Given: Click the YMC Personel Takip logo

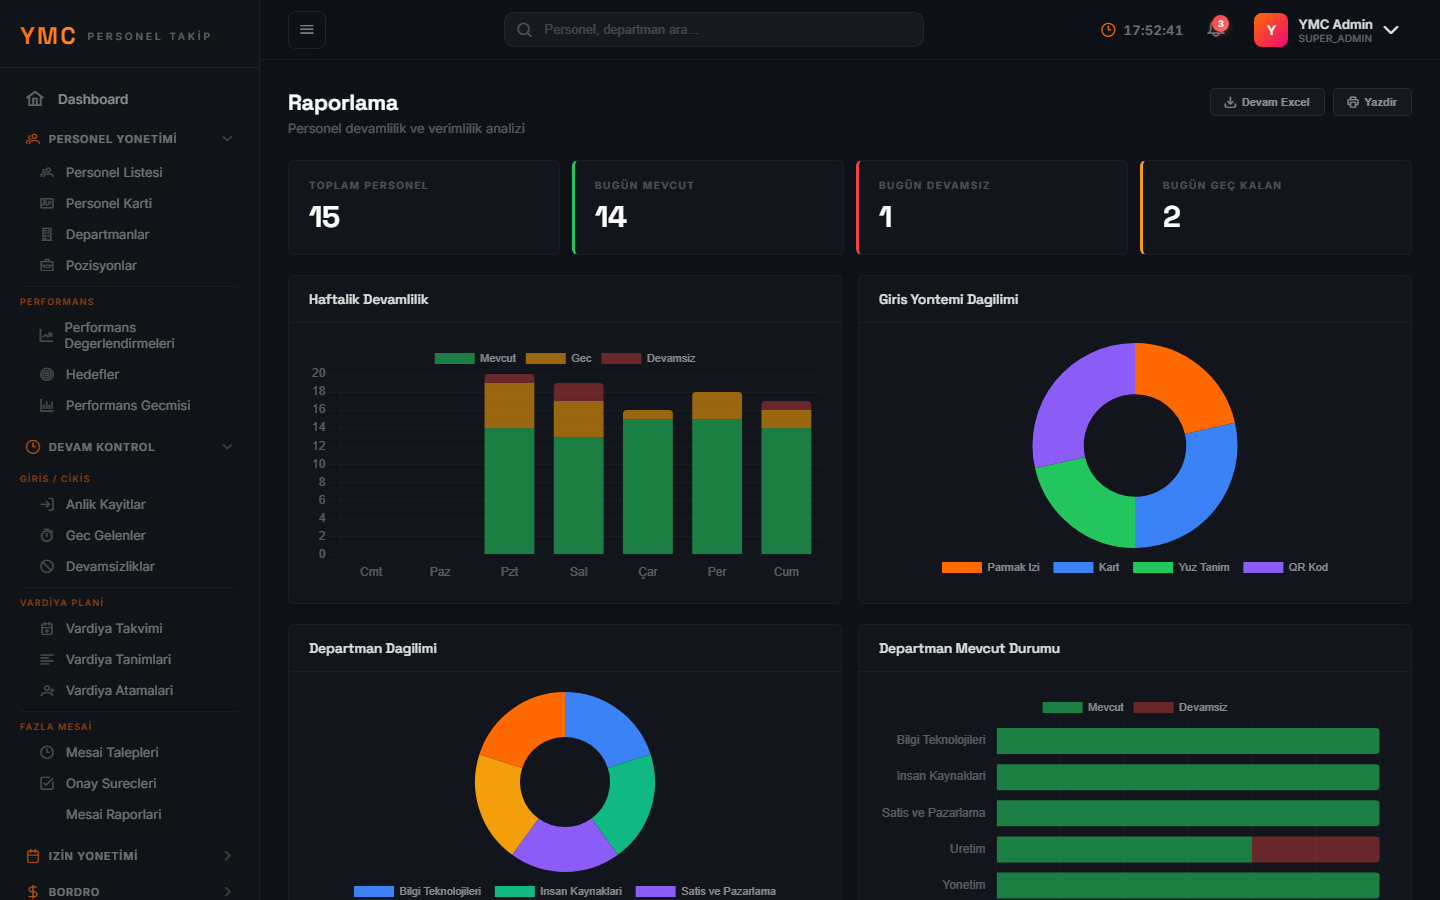Looking at the screenshot, I should tap(116, 35).
